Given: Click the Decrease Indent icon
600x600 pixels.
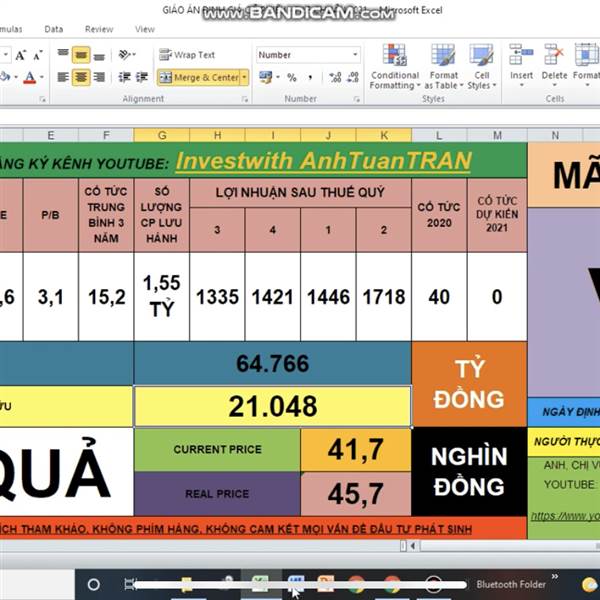Looking at the screenshot, I should coord(124,77).
